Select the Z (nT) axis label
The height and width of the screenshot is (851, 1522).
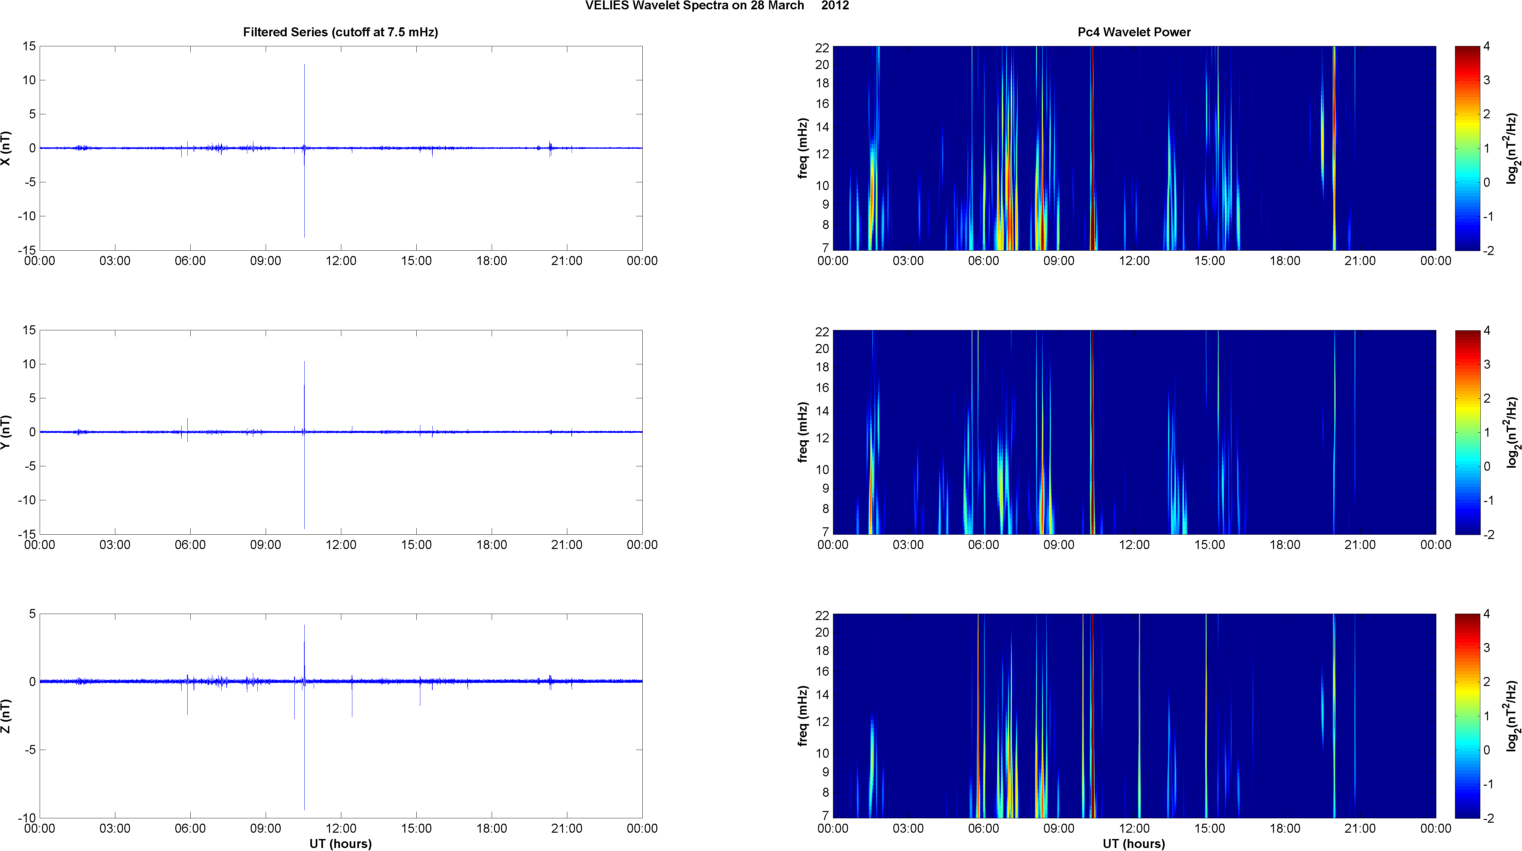[x=6, y=716]
